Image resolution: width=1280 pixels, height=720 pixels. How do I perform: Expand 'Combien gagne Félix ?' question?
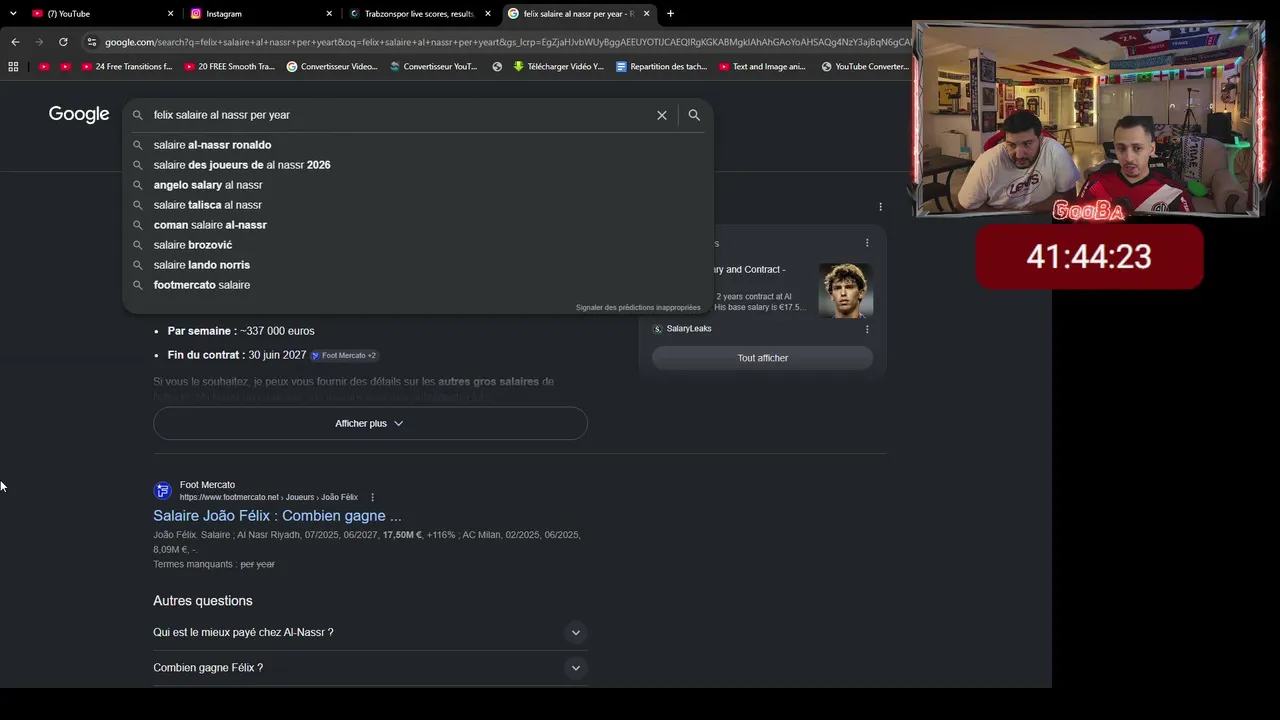[370, 668]
